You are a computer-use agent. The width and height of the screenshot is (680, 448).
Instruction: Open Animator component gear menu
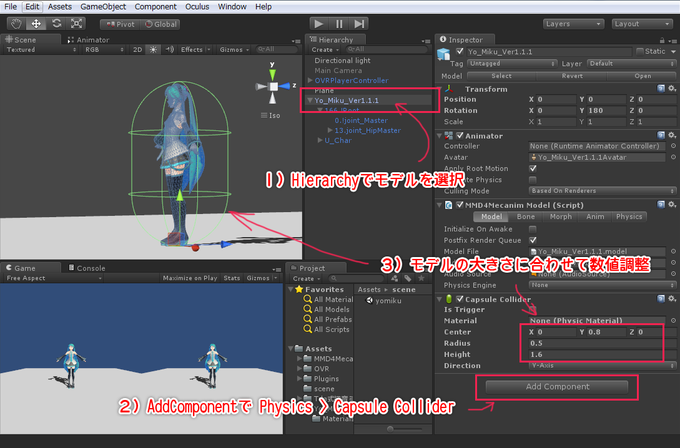(672, 135)
